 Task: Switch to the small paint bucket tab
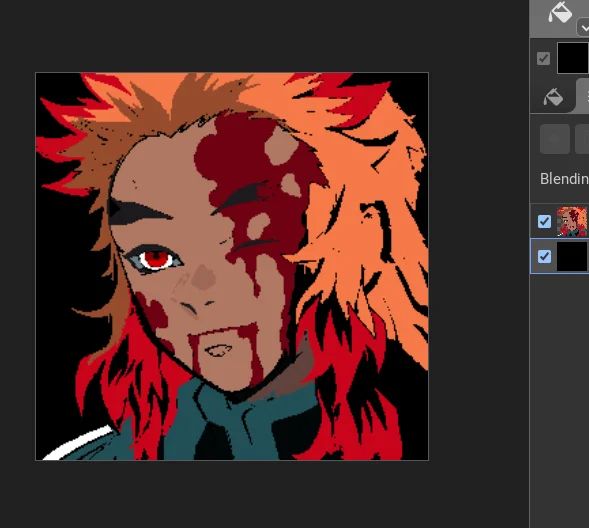(553, 97)
